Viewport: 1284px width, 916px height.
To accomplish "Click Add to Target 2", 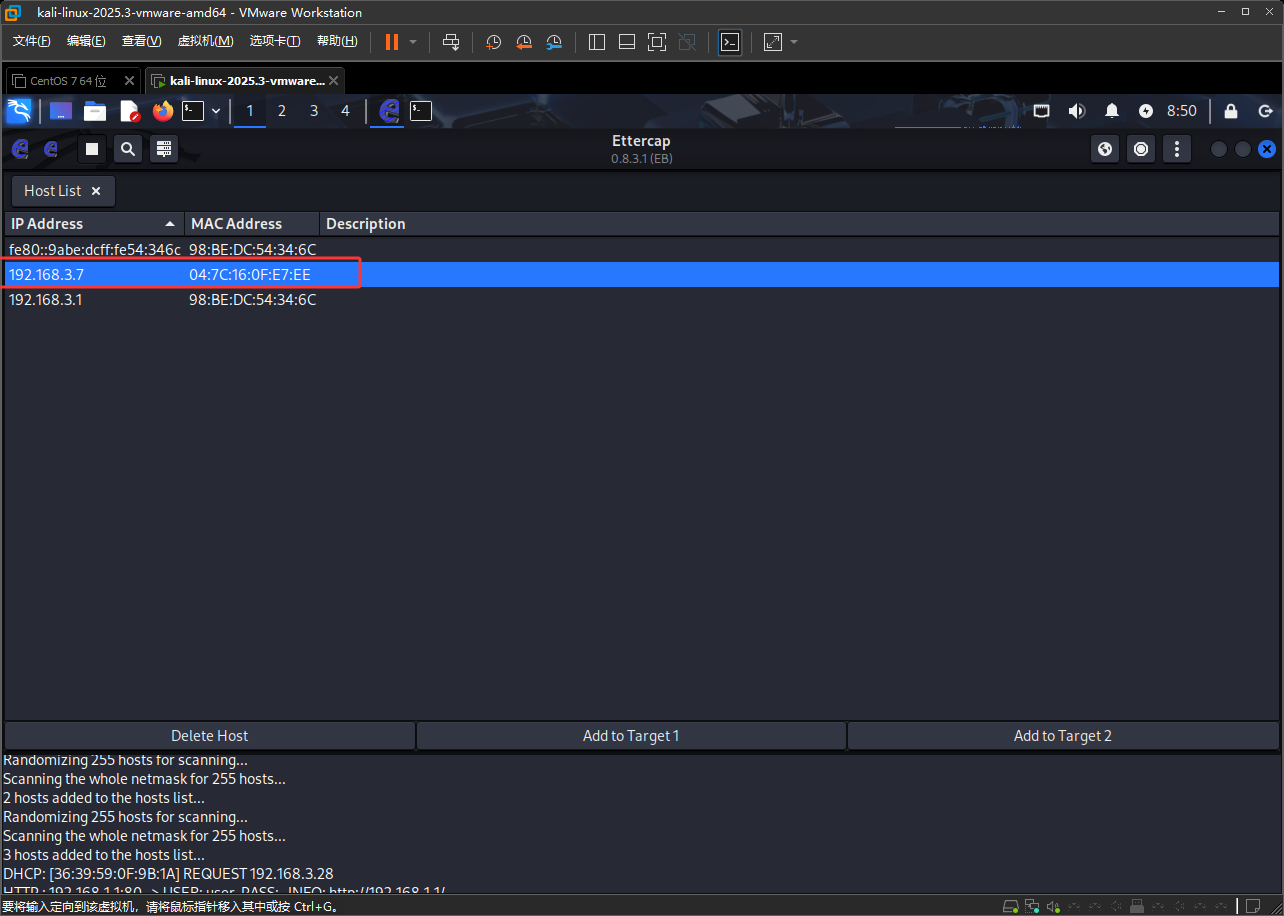I will (x=1063, y=736).
